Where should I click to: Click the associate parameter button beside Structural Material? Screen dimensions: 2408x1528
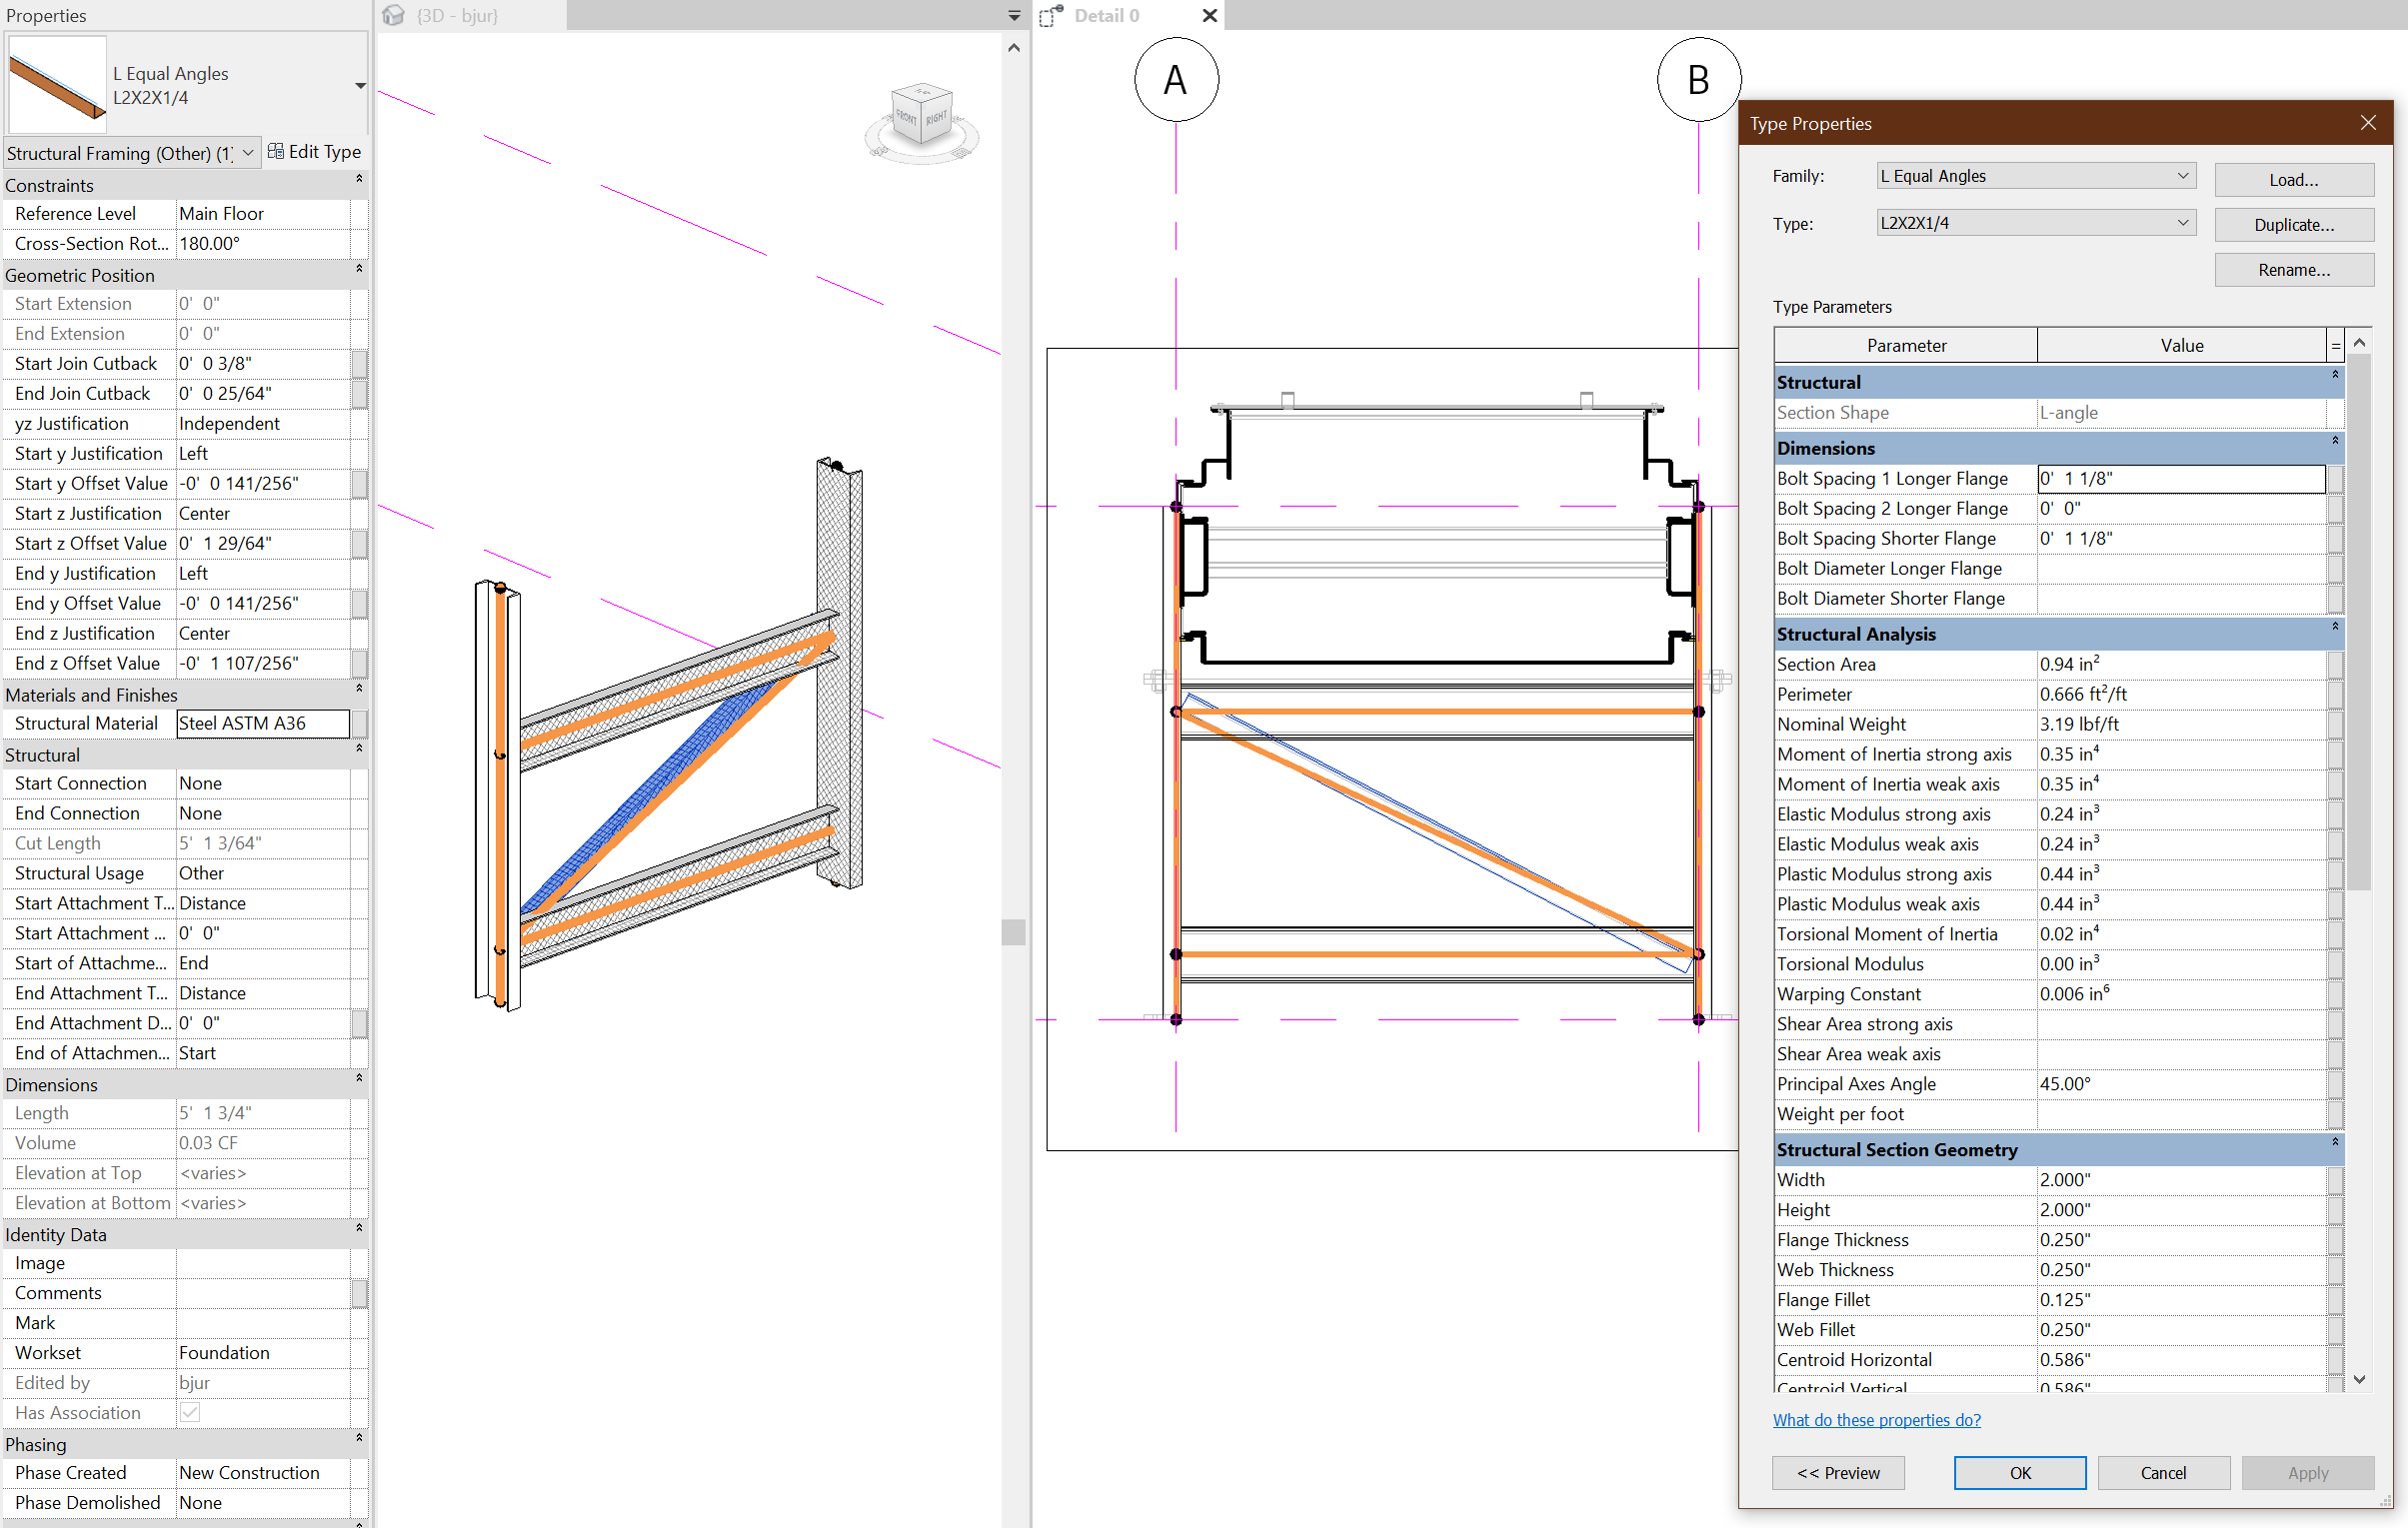(x=360, y=723)
